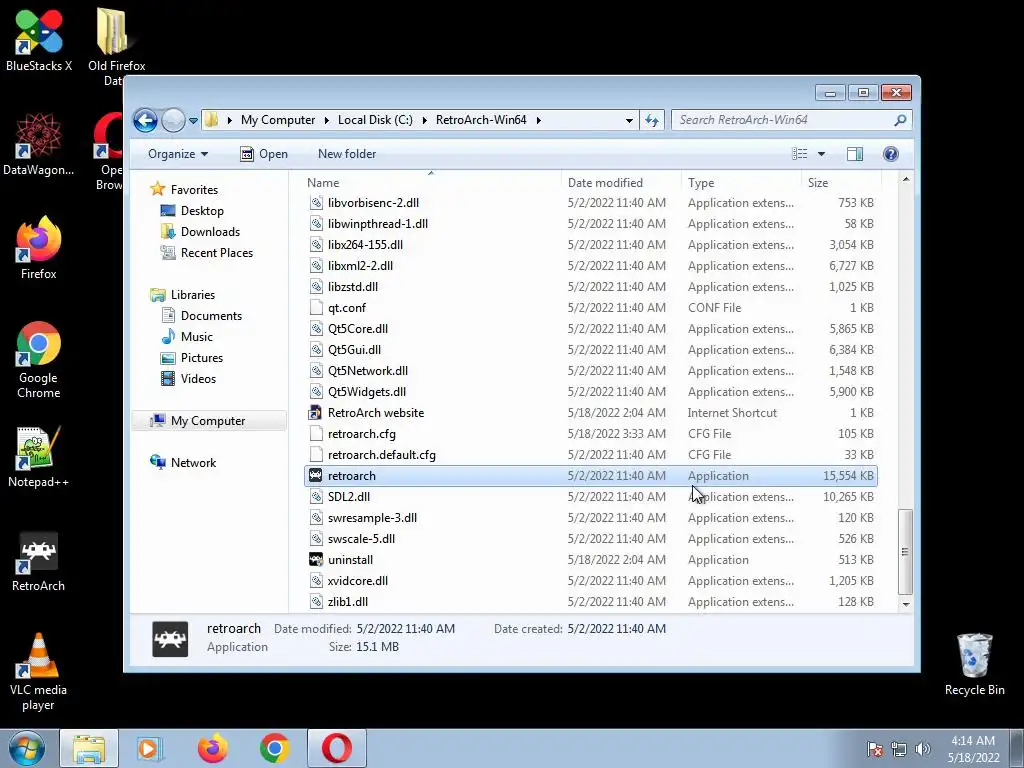Click the scrollbar up arrow

tap(905, 179)
